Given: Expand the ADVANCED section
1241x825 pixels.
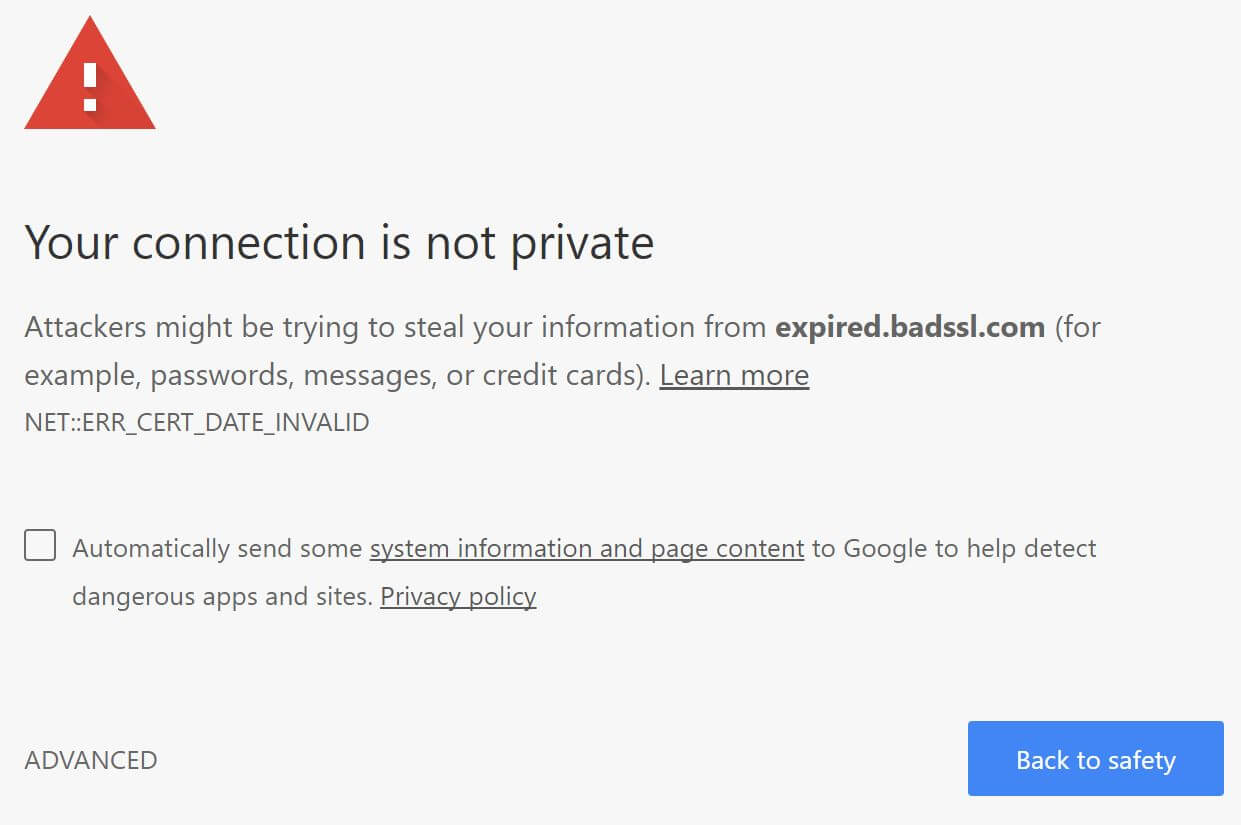Looking at the screenshot, I should pyautogui.click(x=91, y=760).
